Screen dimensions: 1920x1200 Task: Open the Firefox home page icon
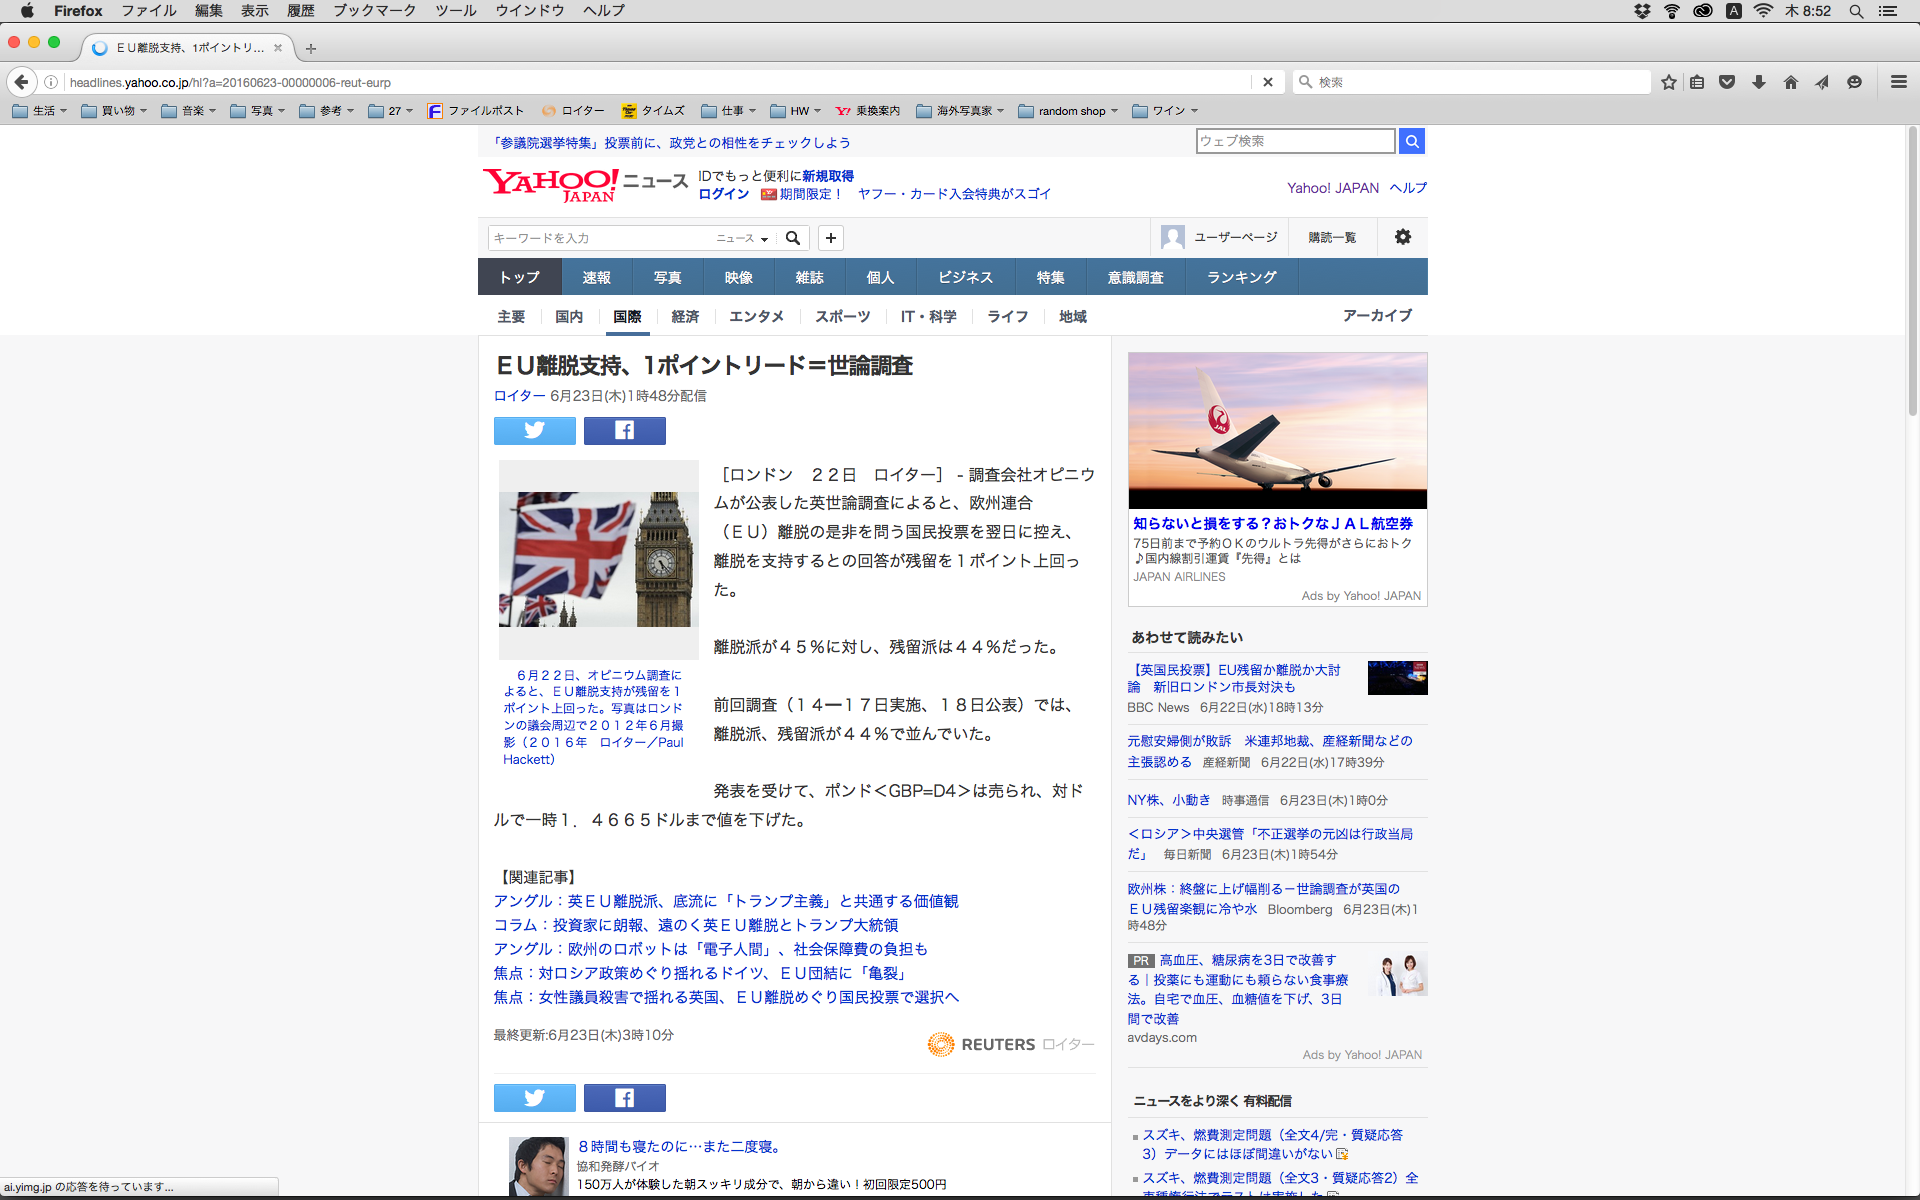1790,82
